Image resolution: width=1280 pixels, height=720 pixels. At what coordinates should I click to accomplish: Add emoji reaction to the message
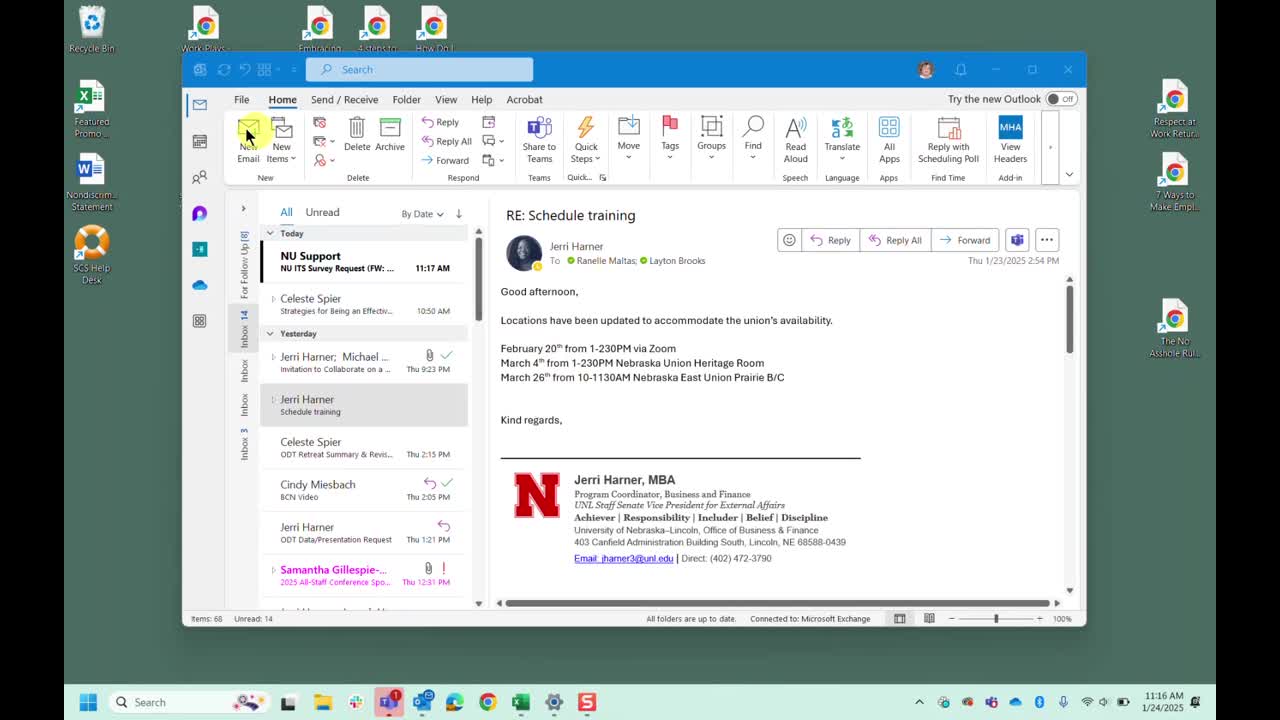click(x=789, y=240)
